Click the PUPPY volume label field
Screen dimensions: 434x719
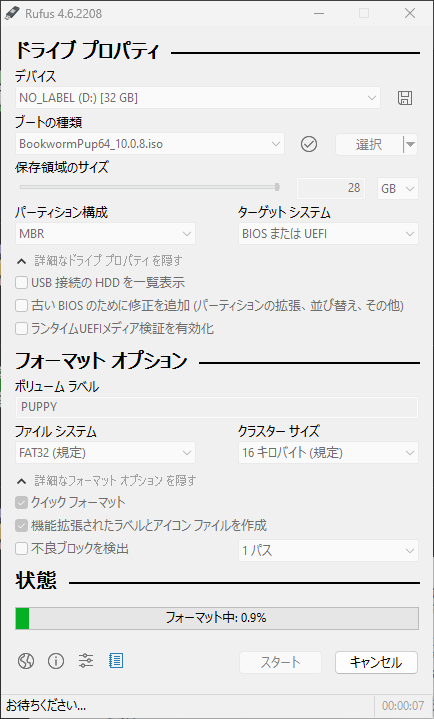pos(217,407)
